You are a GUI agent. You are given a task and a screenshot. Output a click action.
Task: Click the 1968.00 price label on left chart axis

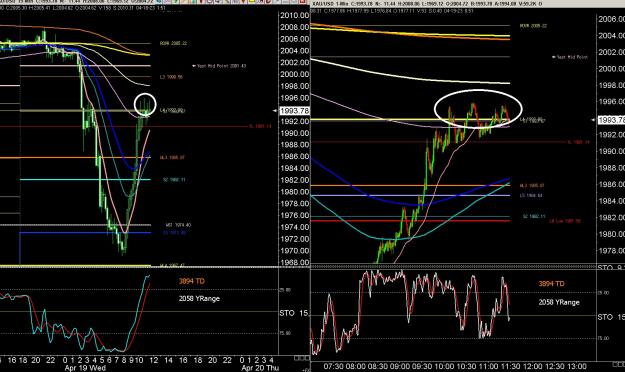tap(295, 262)
